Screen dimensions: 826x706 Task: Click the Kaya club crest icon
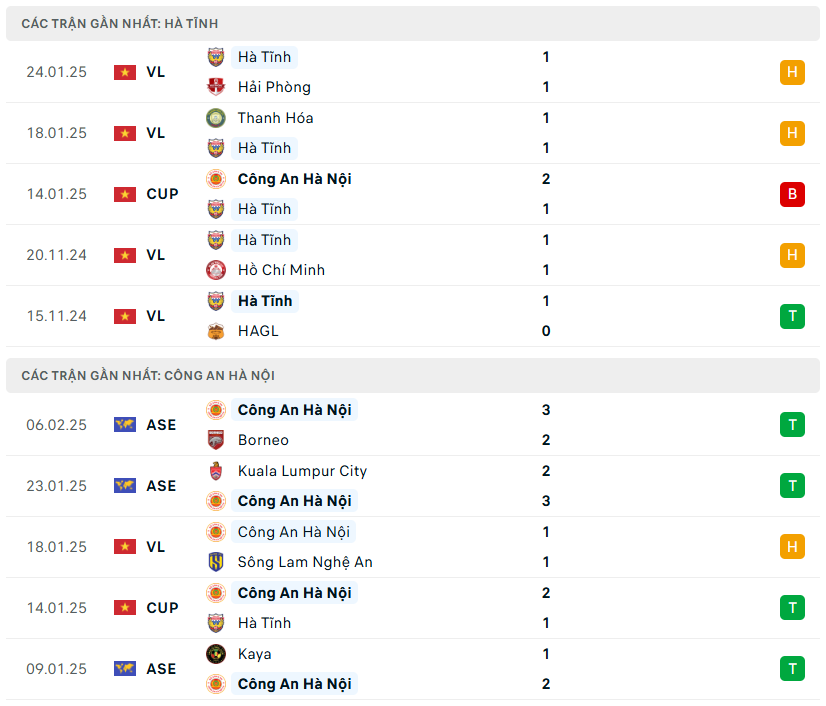pos(216,654)
